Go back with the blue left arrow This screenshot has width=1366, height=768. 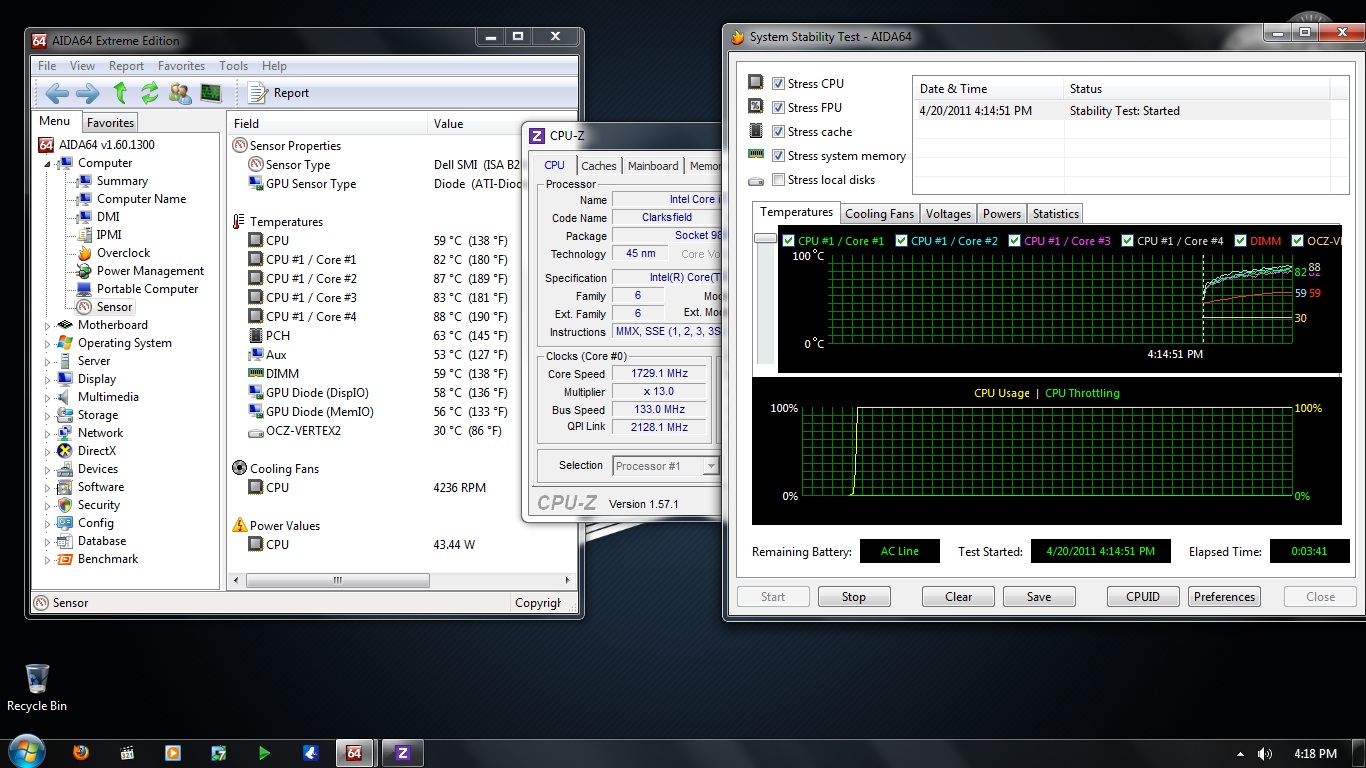(x=57, y=93)
